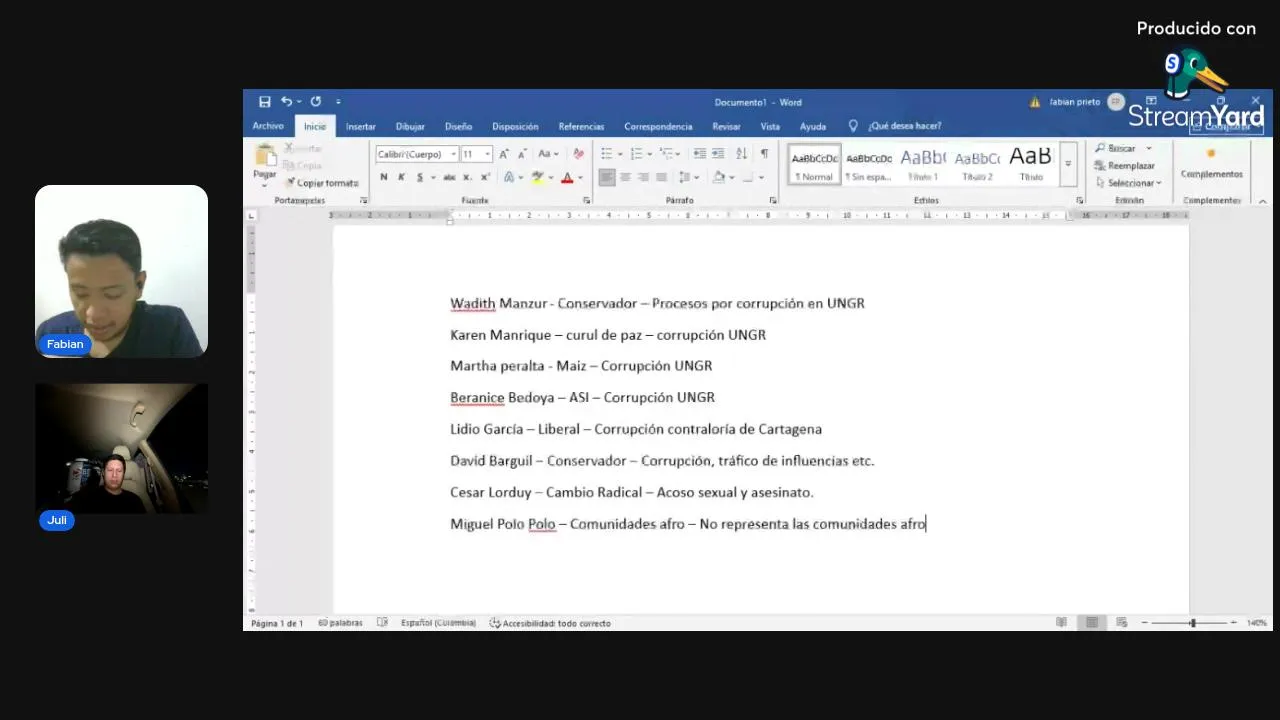Switch to the Referencias tab
The width and height of the screenshot is (1280, 720).
click(581, 126)
